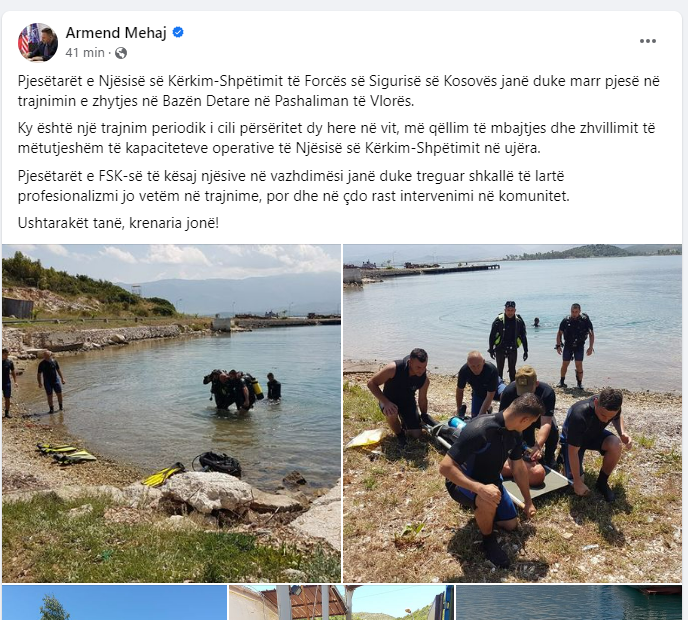
Task: Click the swimmer's head in the sea
Action: point(536,322)
